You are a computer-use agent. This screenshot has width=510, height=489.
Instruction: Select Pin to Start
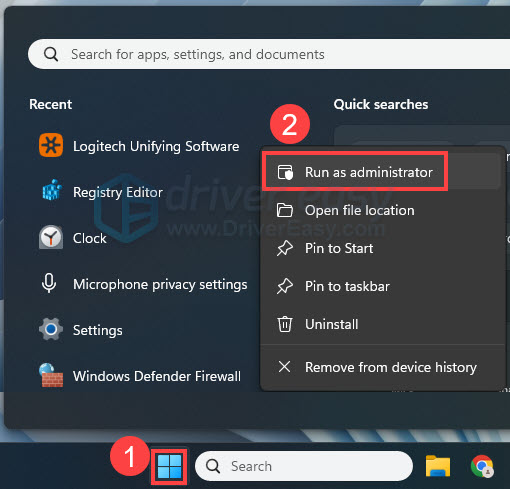click(381, 248)
